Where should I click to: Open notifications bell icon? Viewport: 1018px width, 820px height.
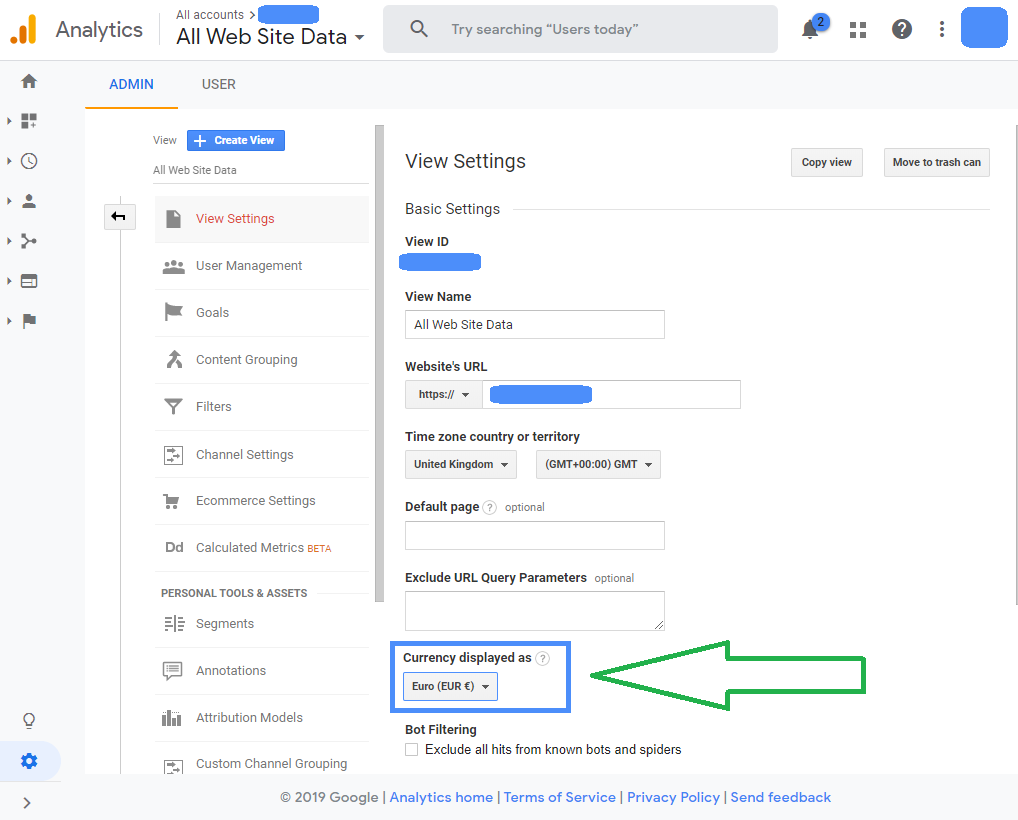[810, 29]
